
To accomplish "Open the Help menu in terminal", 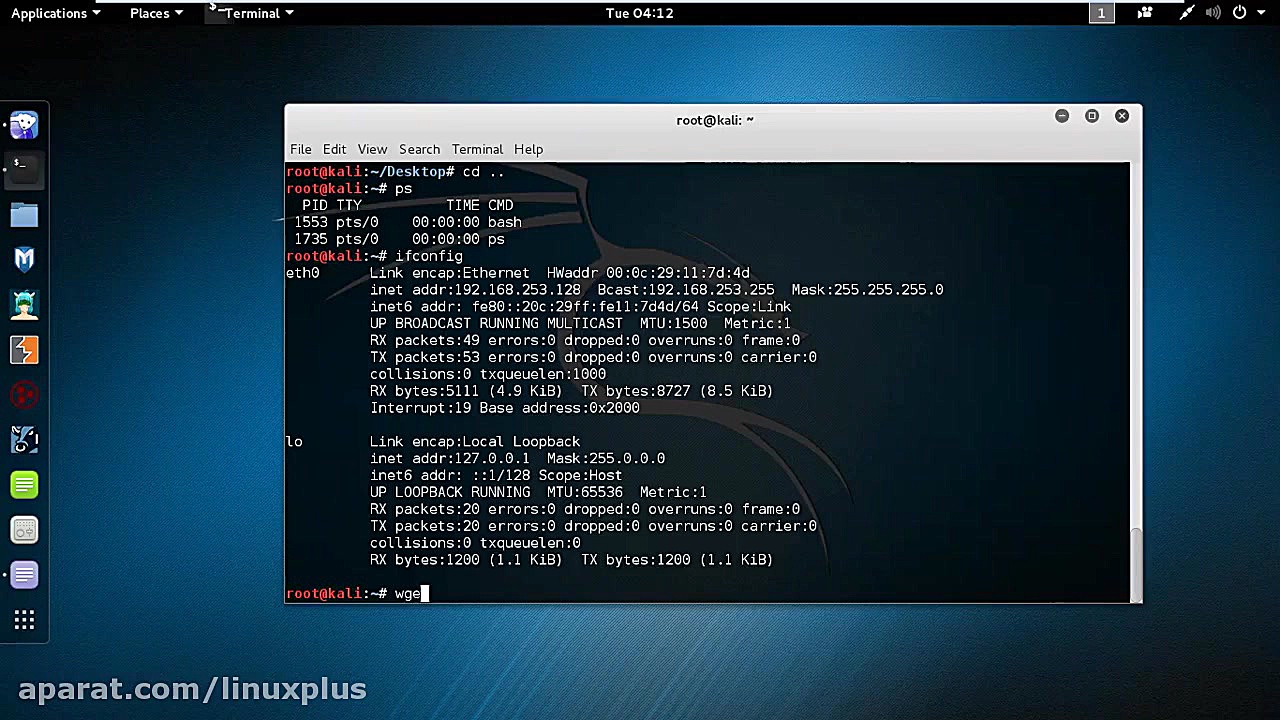I will [528, 149].
